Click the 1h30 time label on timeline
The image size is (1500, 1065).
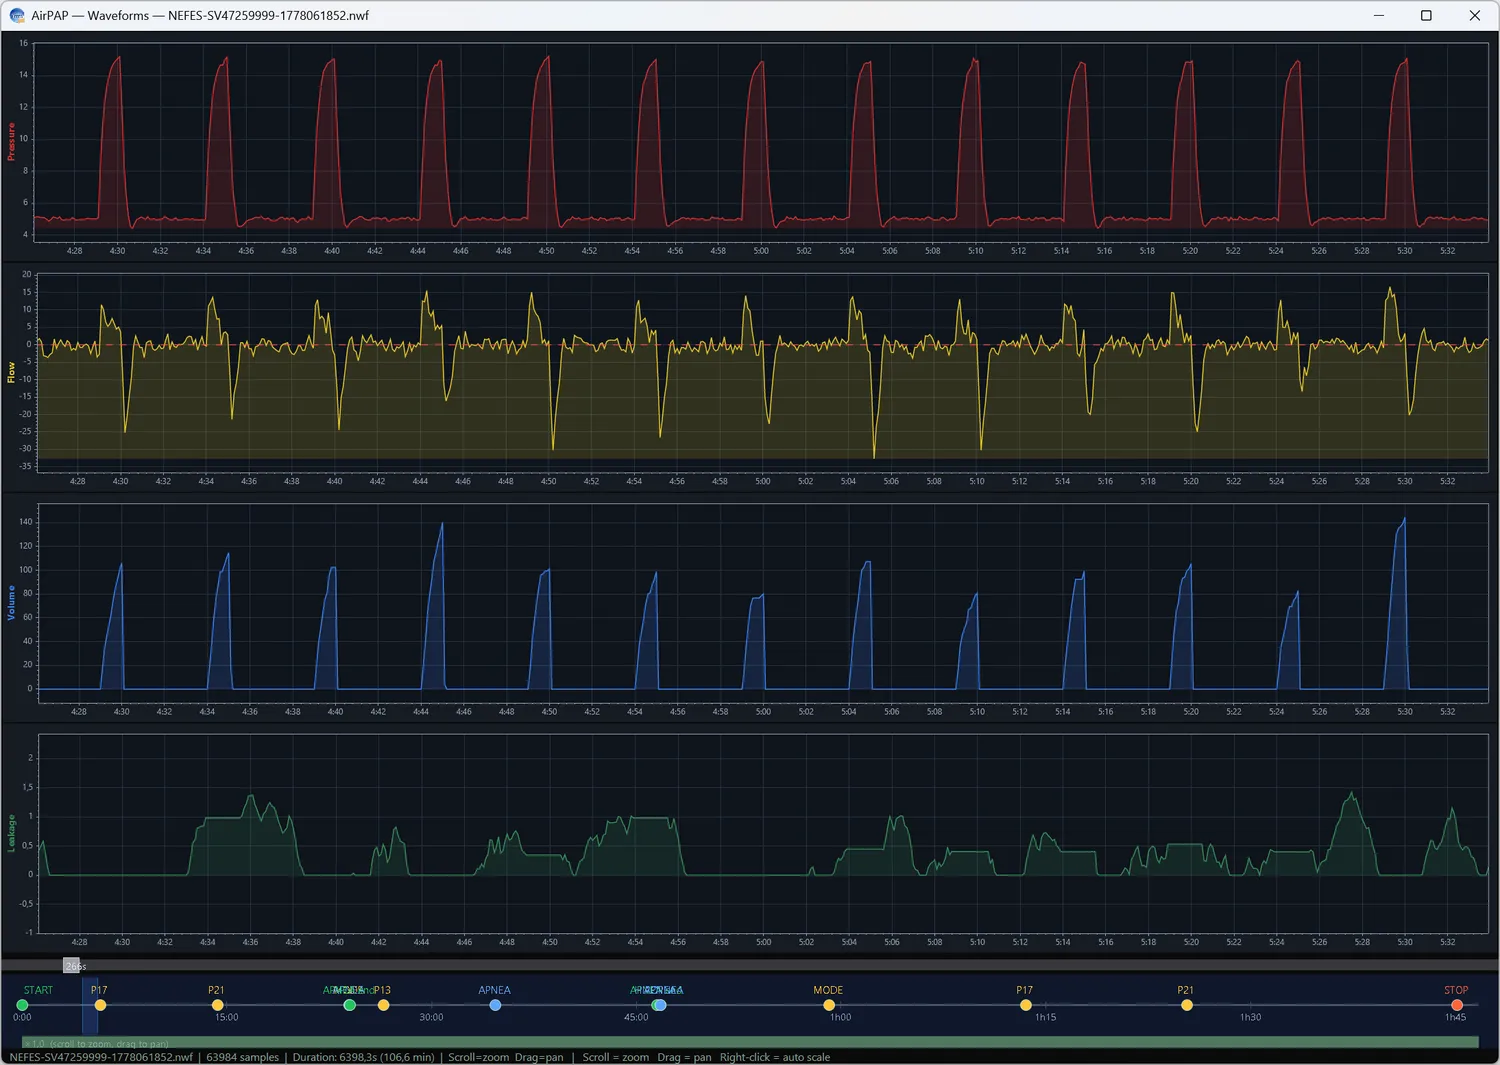(1250, 1017)
